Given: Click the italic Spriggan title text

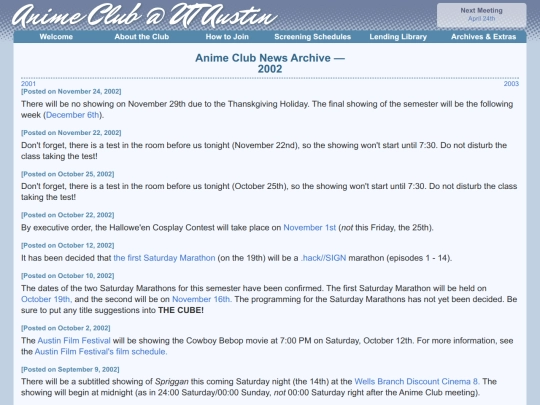Looking at the screenshot, I should (x=172, y=382).
